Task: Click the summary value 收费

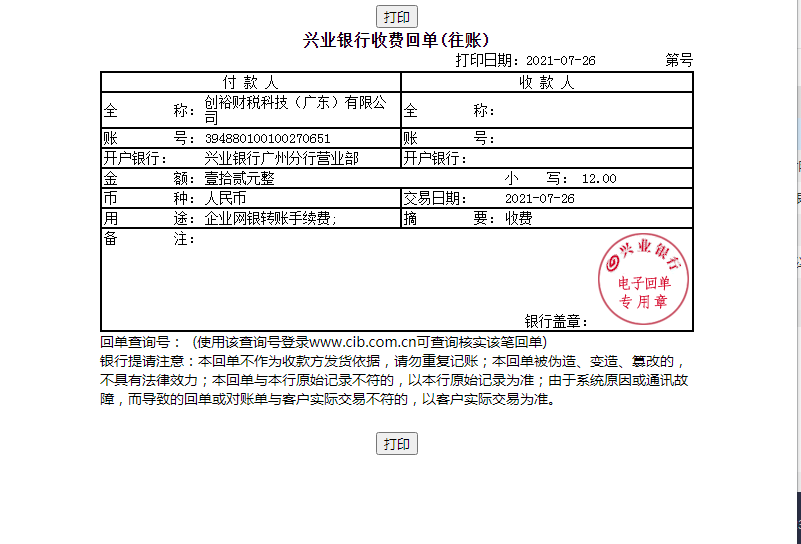Action: [x=518, y=218]
